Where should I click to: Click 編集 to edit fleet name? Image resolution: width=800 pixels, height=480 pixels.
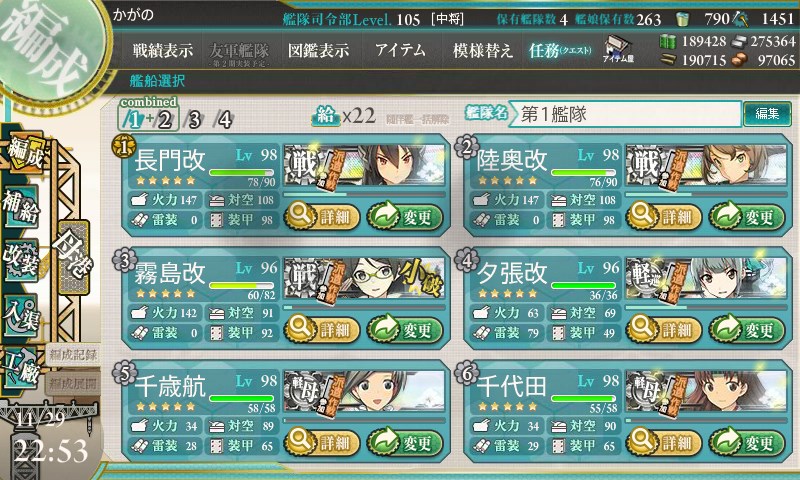click(767, 113)
